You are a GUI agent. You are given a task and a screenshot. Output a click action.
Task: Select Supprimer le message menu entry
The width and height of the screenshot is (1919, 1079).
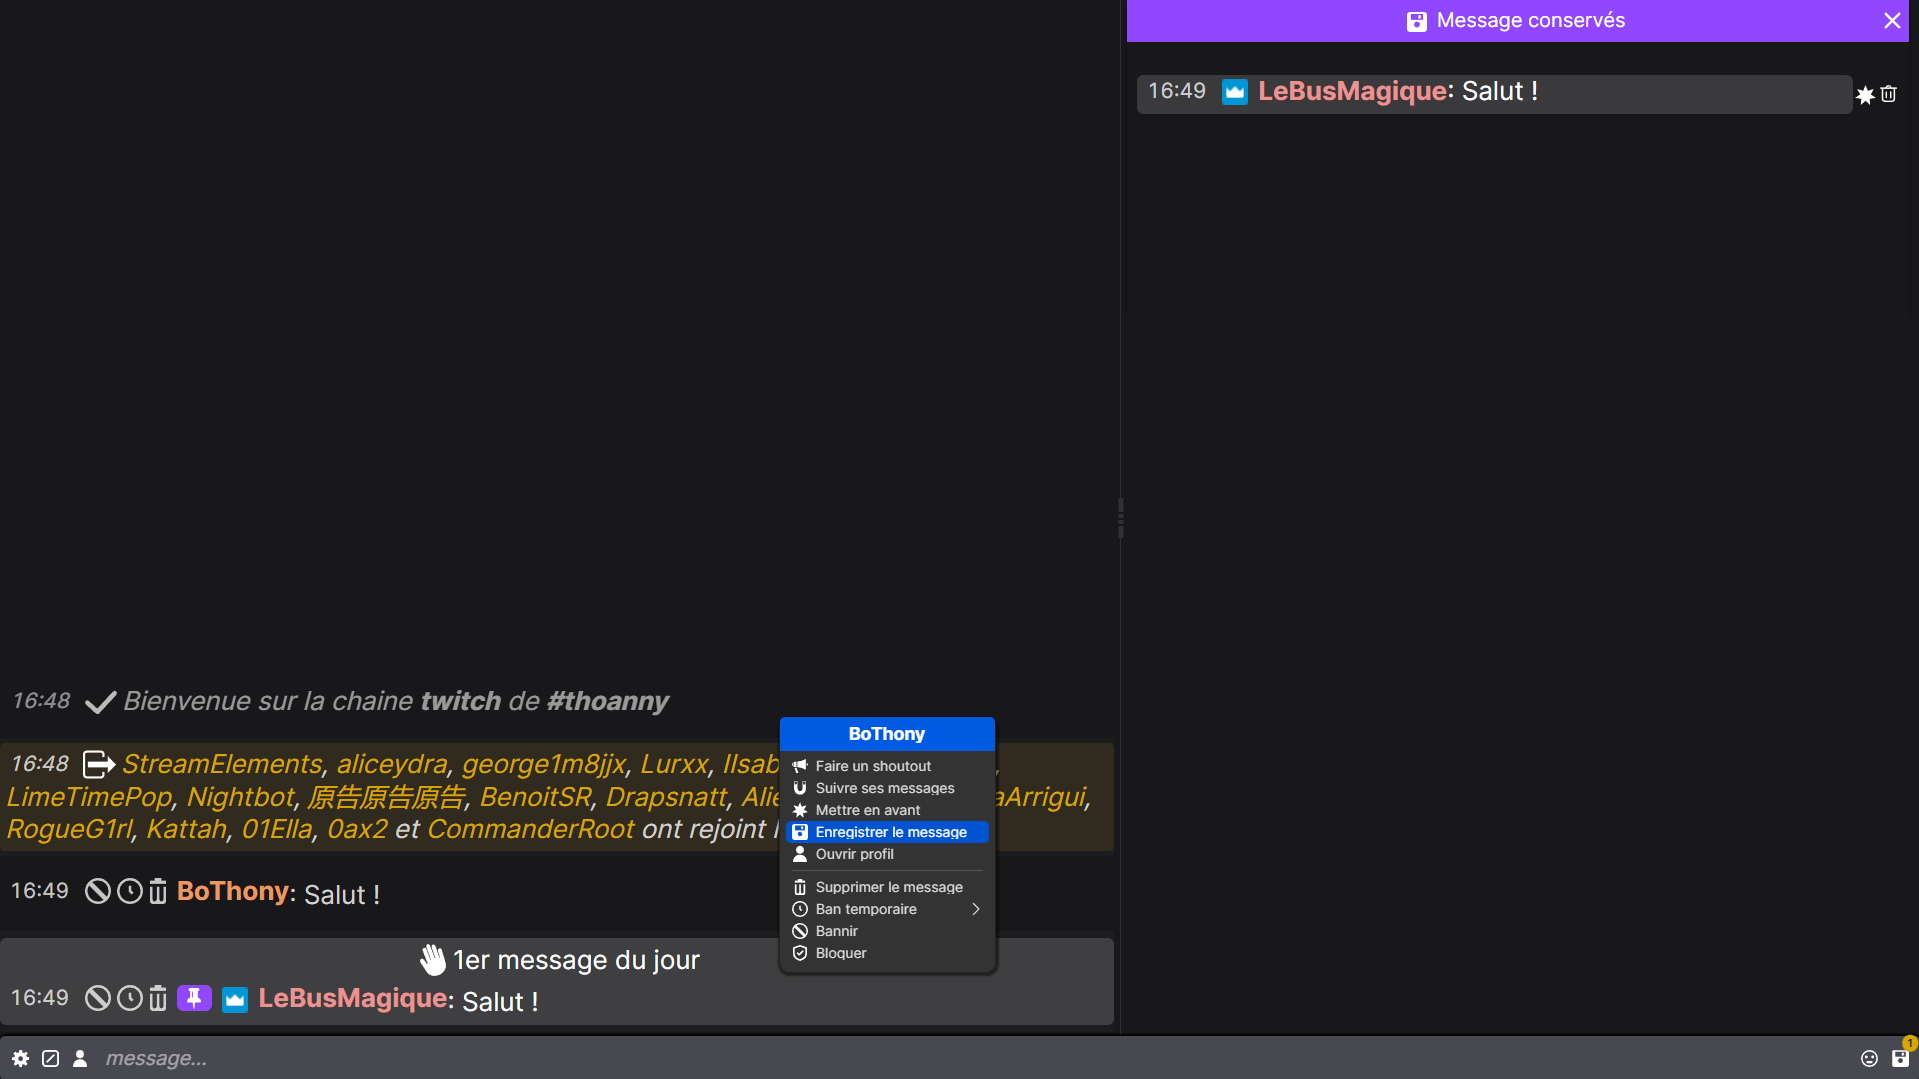pos(887,887)
